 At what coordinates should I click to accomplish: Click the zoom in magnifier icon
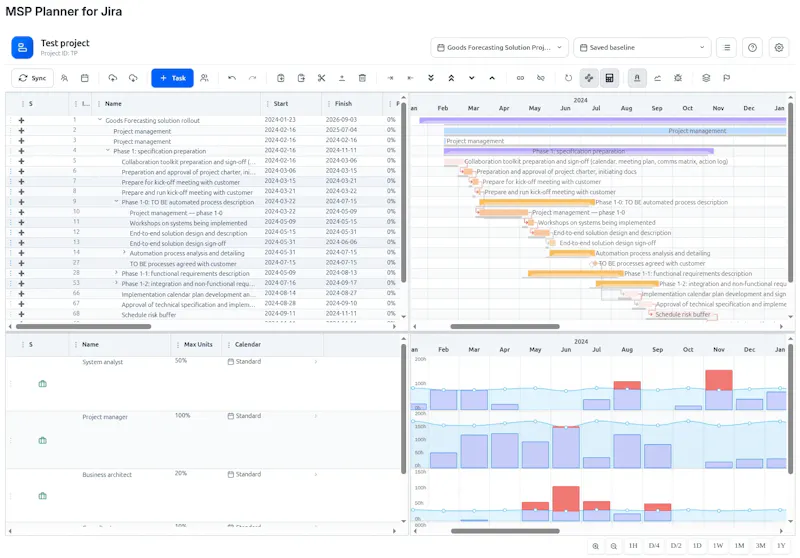595,546
